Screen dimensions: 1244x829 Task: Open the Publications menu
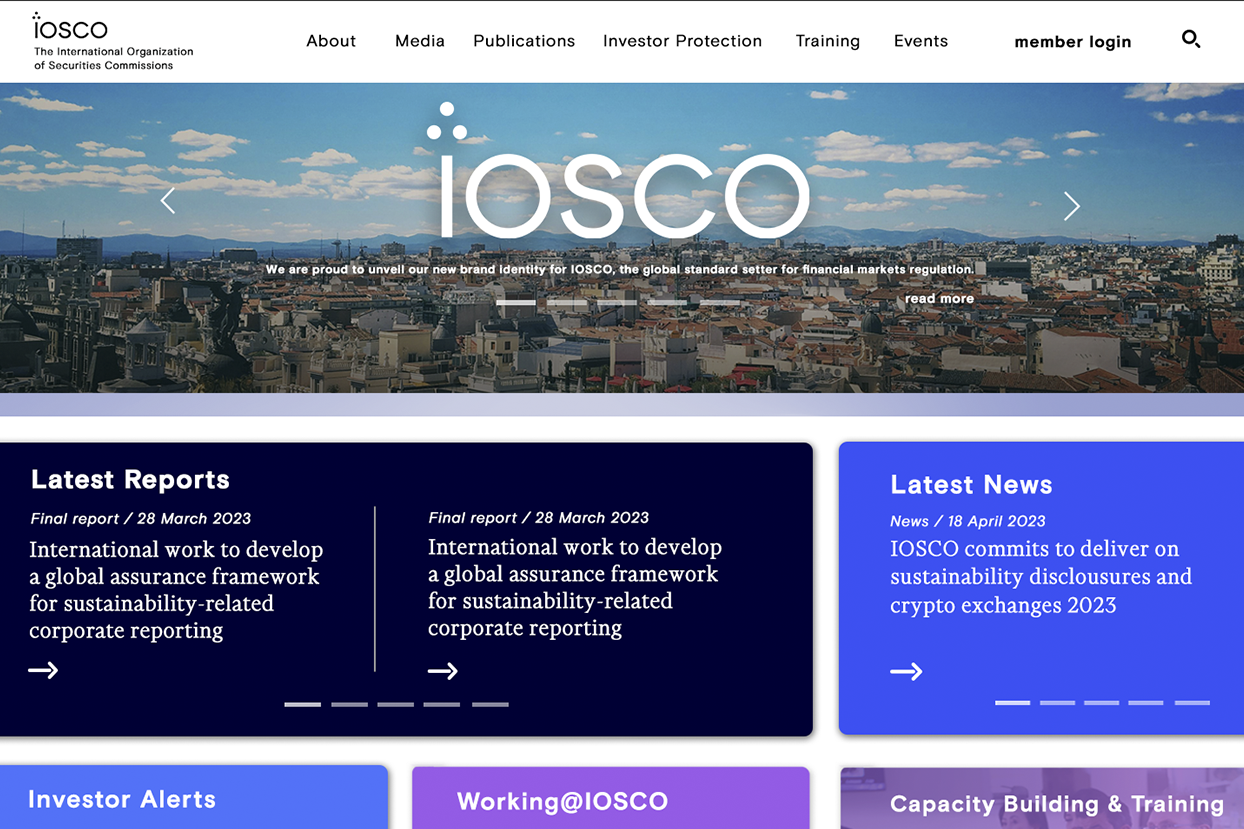point(524,41)
